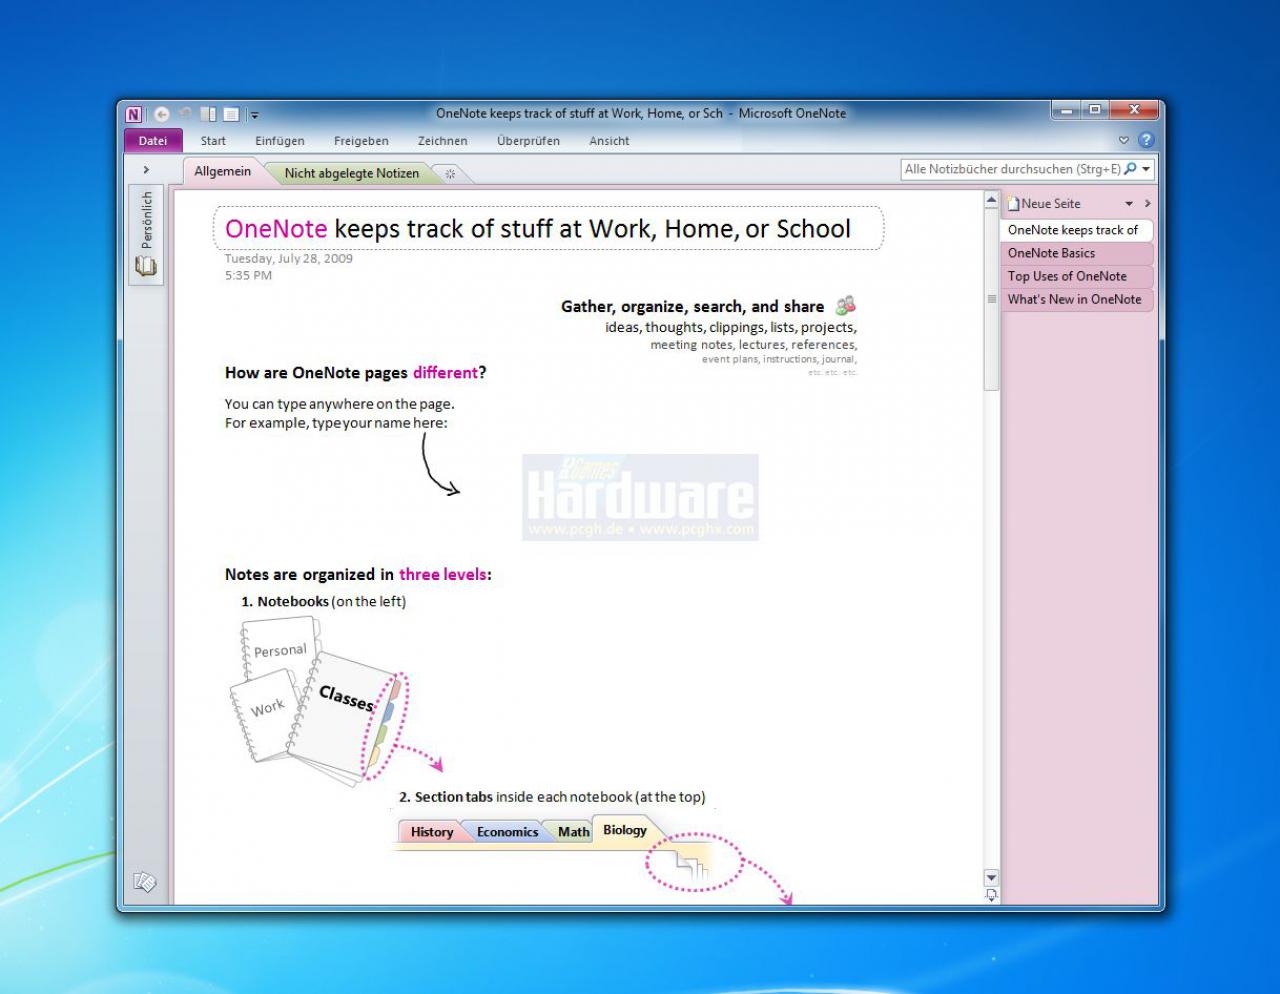The image size is (1280, 994).
Task: Click the people icon beside 'and share'
Action: tap(846, 305)
